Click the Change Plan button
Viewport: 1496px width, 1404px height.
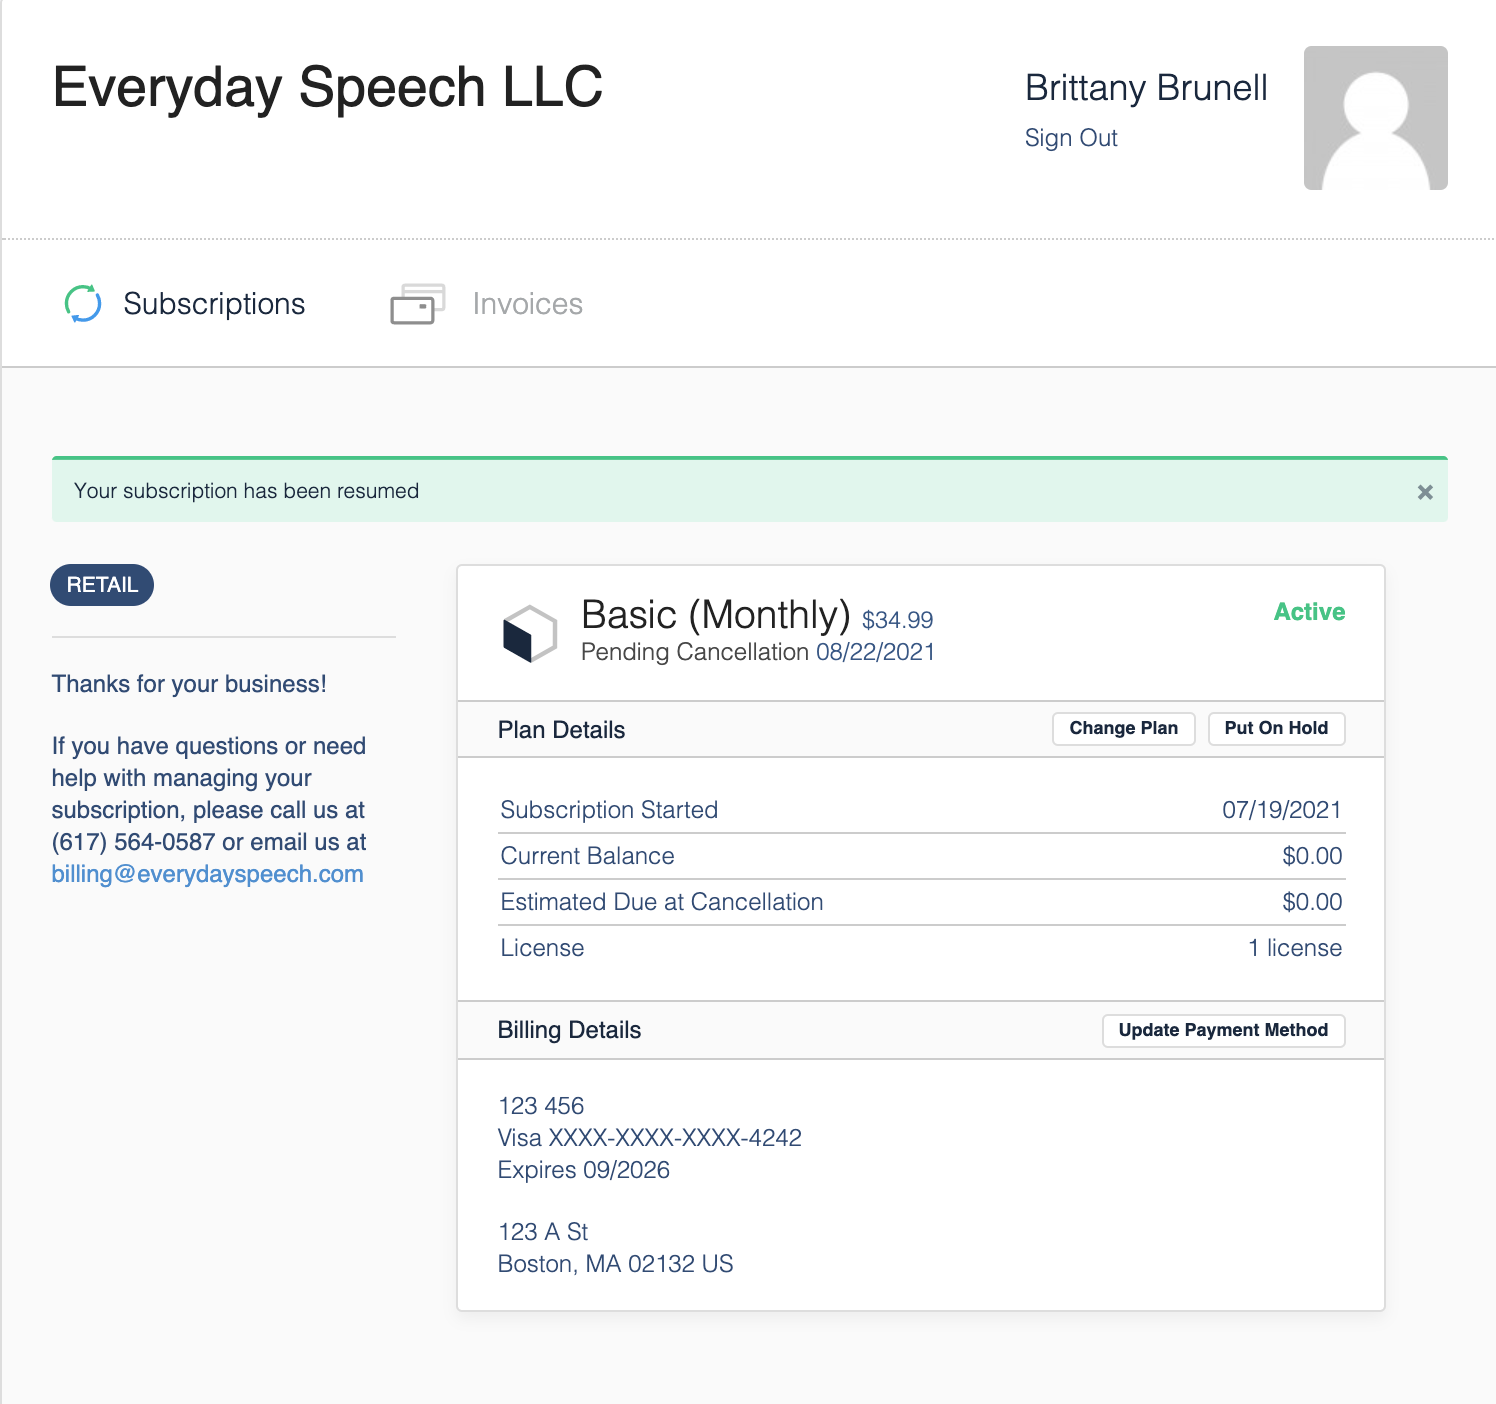1123,728
